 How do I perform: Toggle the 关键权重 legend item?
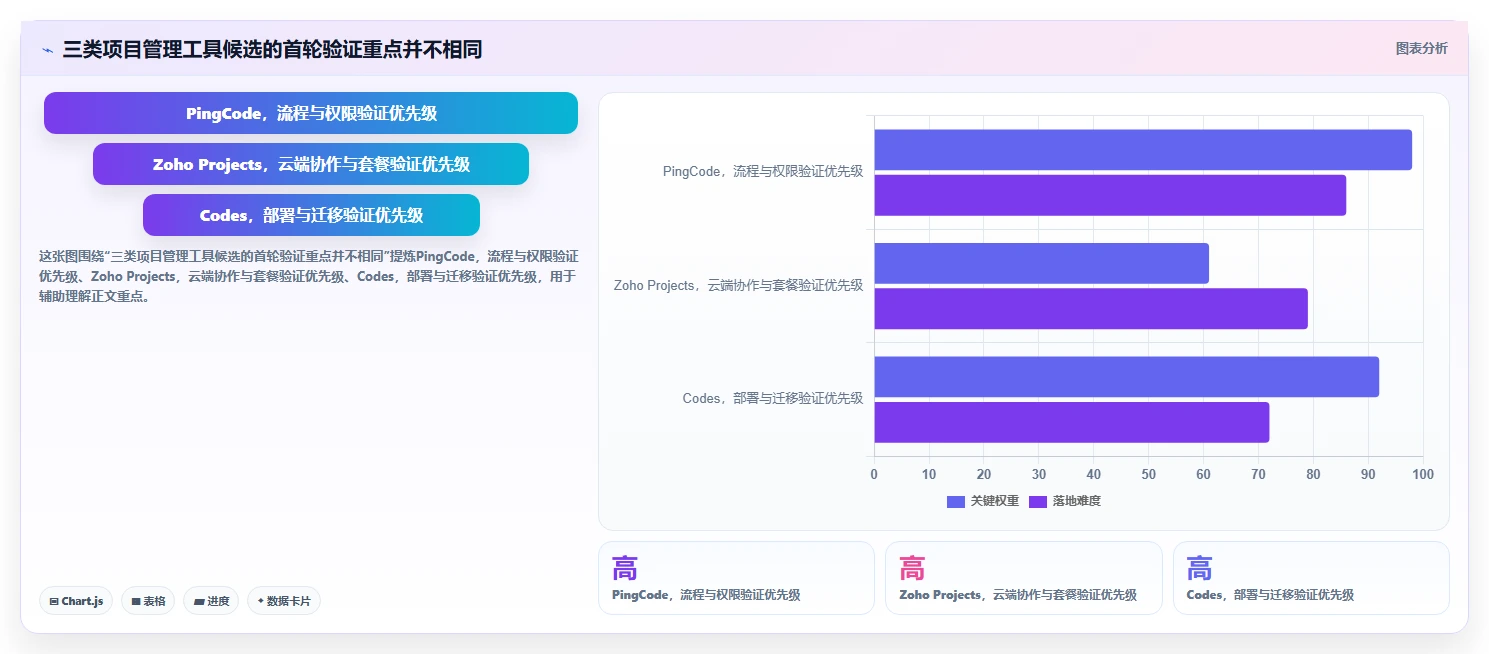[983, 501]
